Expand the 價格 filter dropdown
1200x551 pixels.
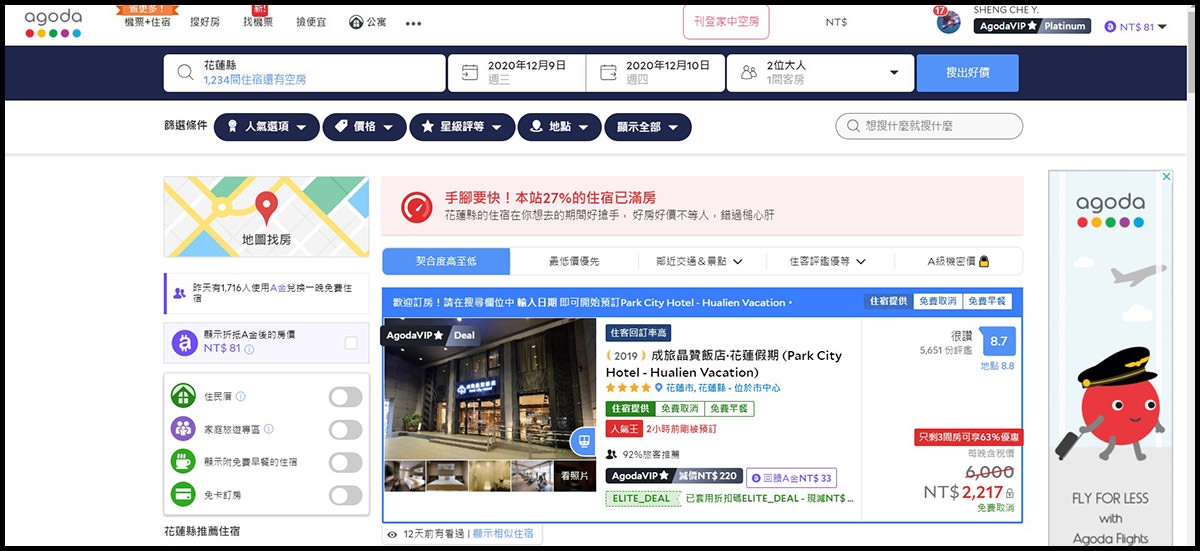pyautogui.click(x=365, y=127)
